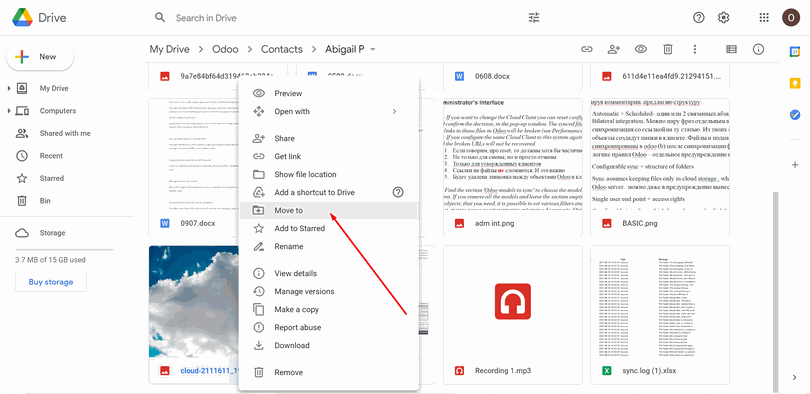Switch to list layout view
Viewport: 810px width, 394px height.
tap(731, 49)
